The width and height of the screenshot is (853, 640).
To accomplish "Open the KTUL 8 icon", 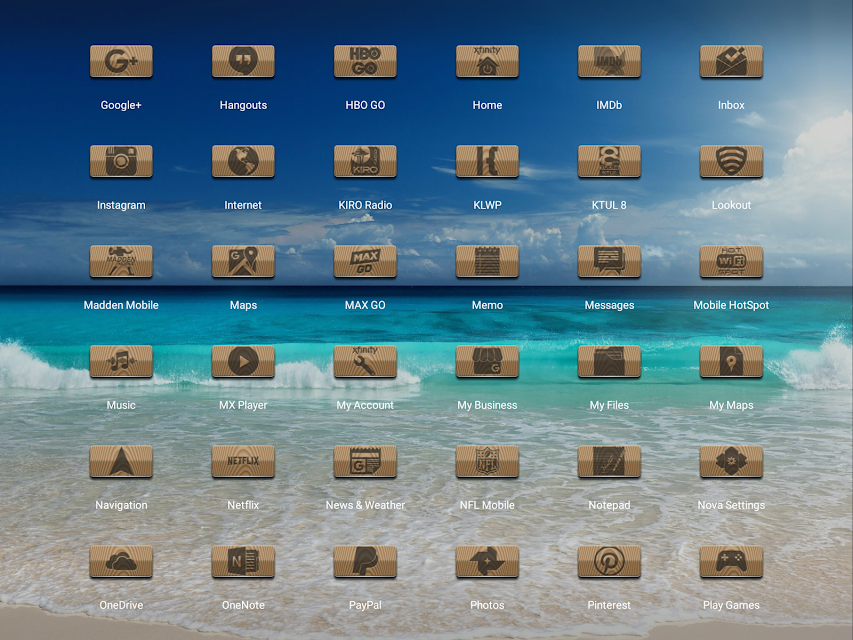I will [609, 161].
